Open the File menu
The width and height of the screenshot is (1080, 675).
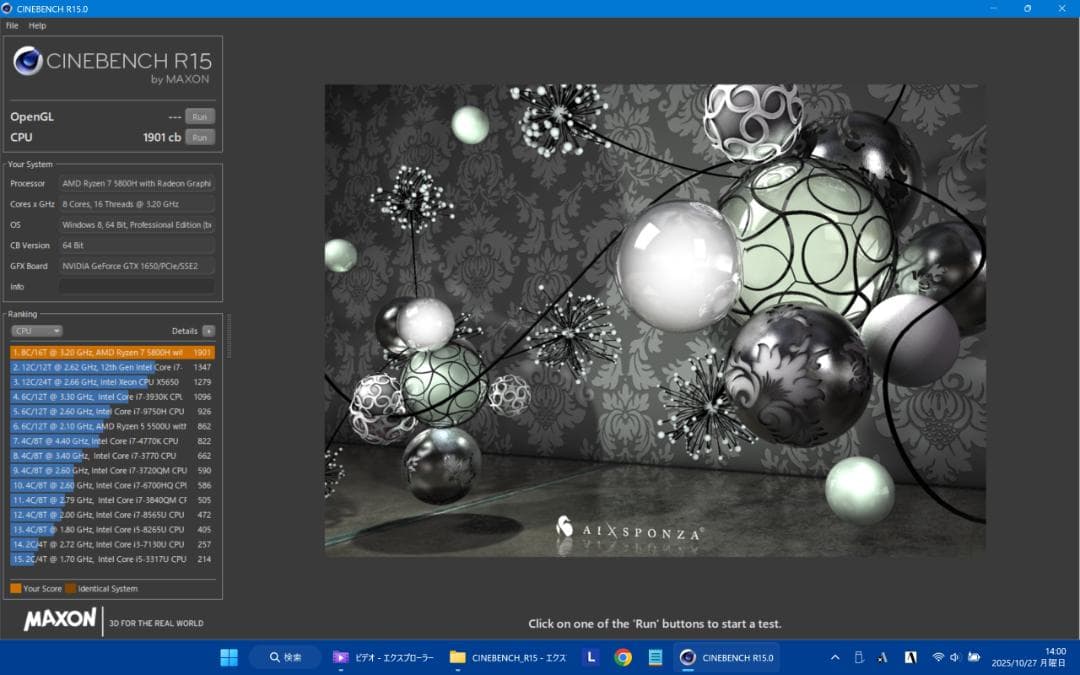coord(12,25)
